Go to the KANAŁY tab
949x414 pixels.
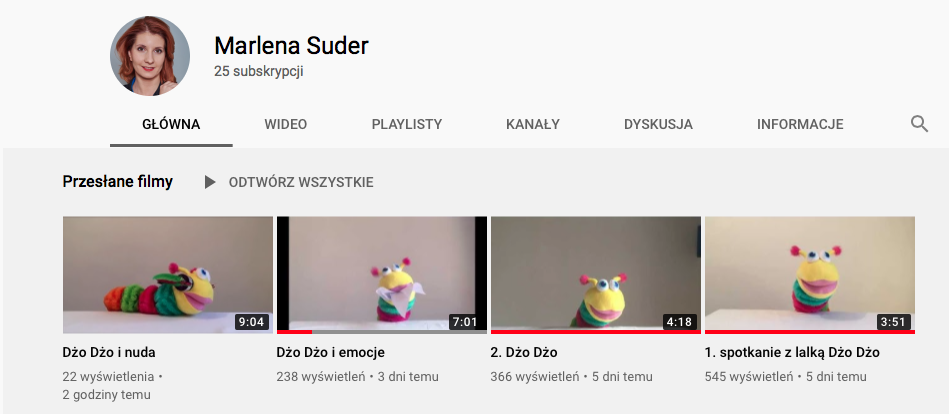533,125
